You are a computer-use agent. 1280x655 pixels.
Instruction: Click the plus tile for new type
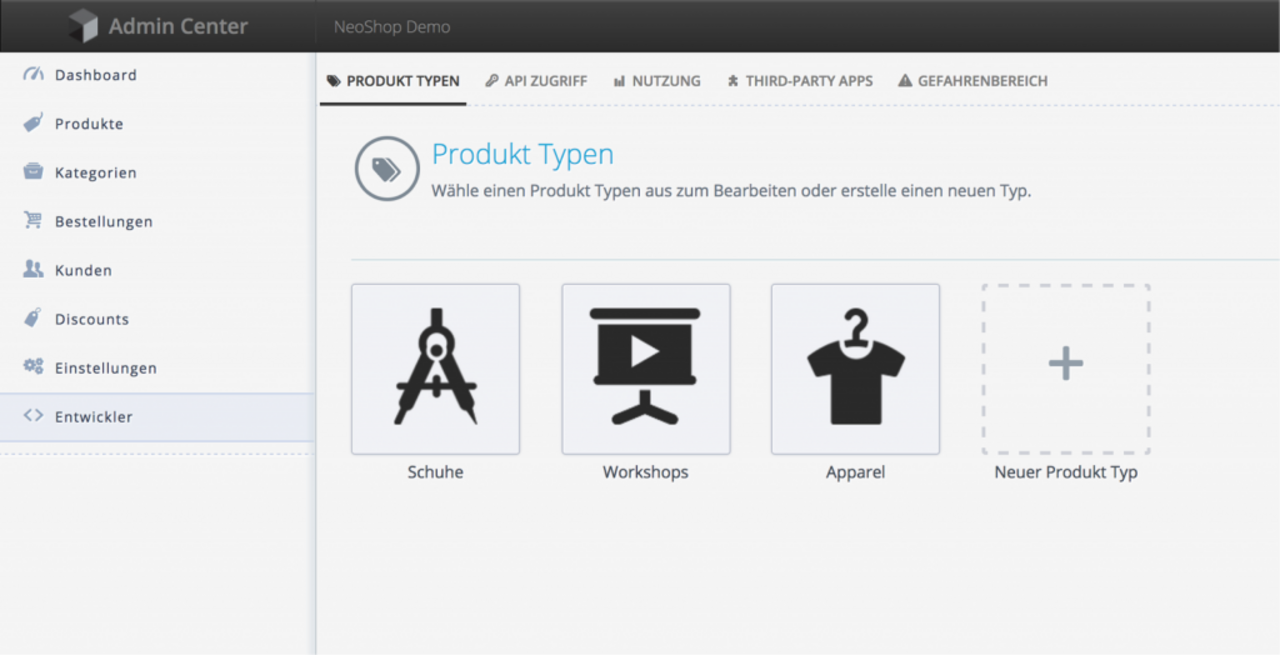click(x=1065, y=369)
